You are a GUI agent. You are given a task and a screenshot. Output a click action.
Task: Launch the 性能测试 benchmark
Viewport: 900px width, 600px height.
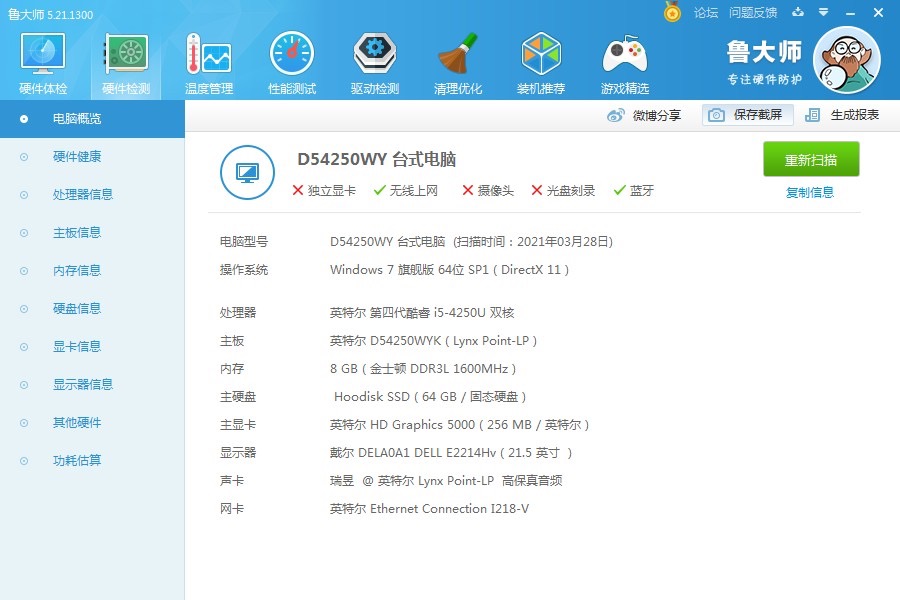click(x=290, y=60)
